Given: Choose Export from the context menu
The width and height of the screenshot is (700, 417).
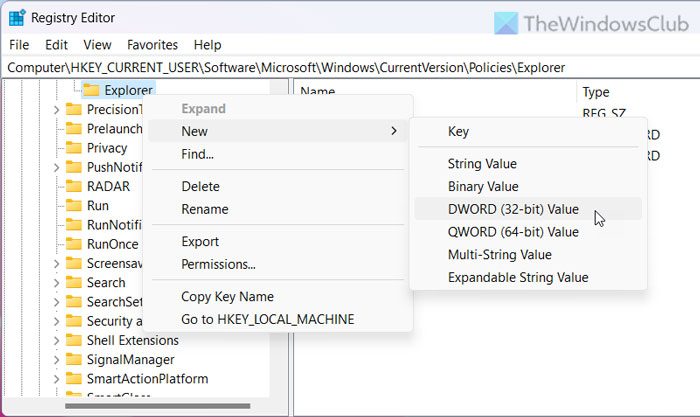Looking at the screenshot, I should (277, 242).
